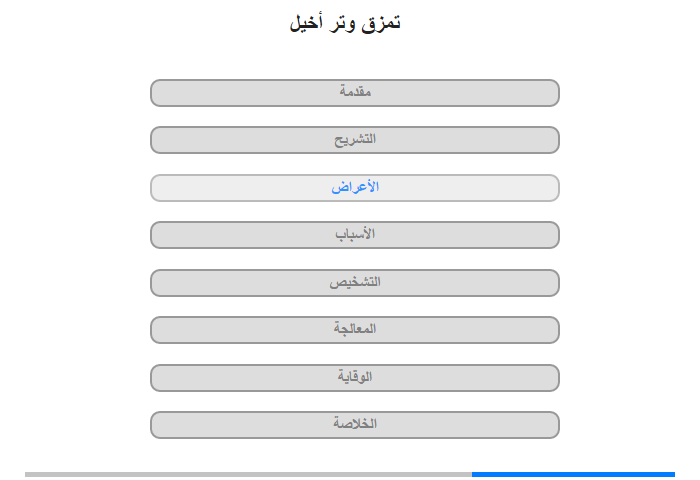
Task: Choose the Diagnosis button above المعالجة
Action: (355, 283)
